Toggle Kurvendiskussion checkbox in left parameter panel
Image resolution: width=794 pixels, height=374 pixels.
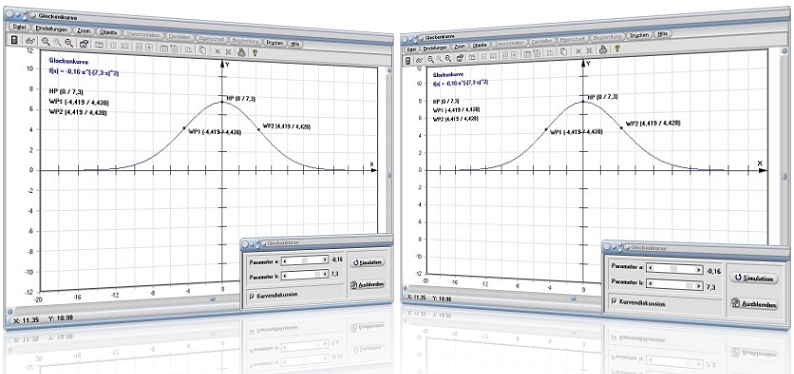coord(252,295)
